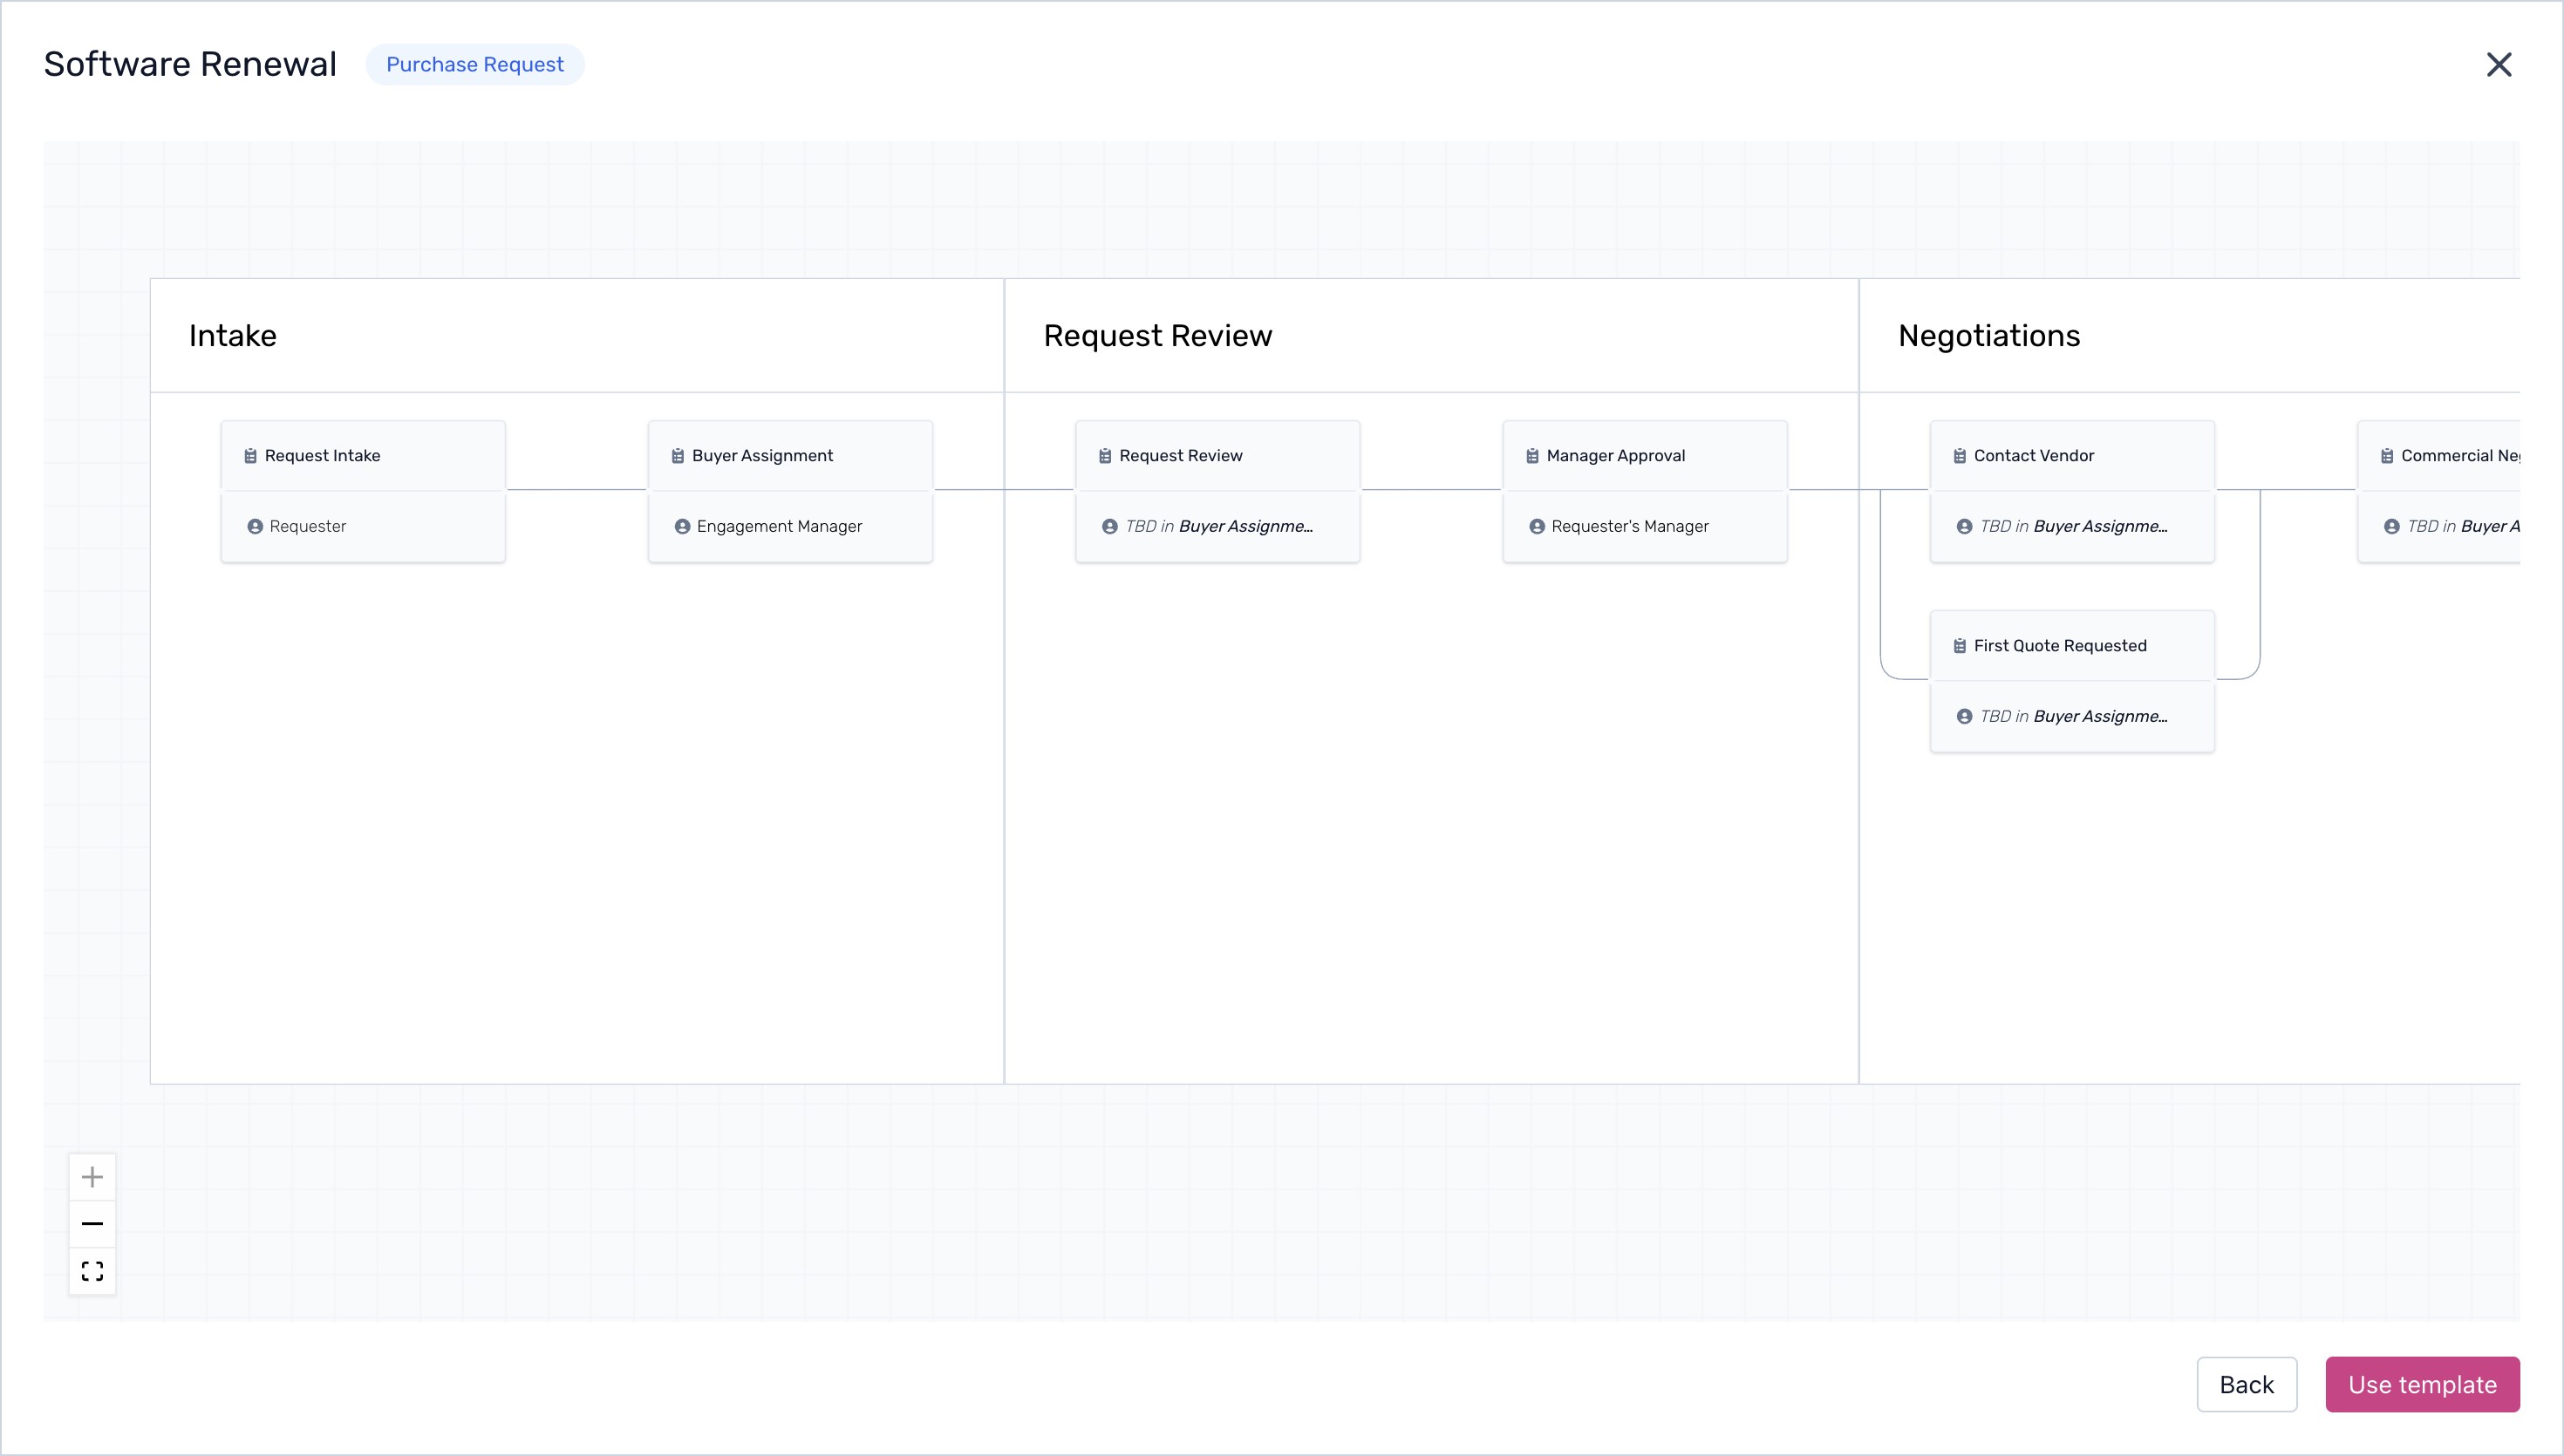Click the assignee icon next to Engagement Manager
This screenshot has height=1456, width=2564.
pyautogui.click(x=684, y=526)
